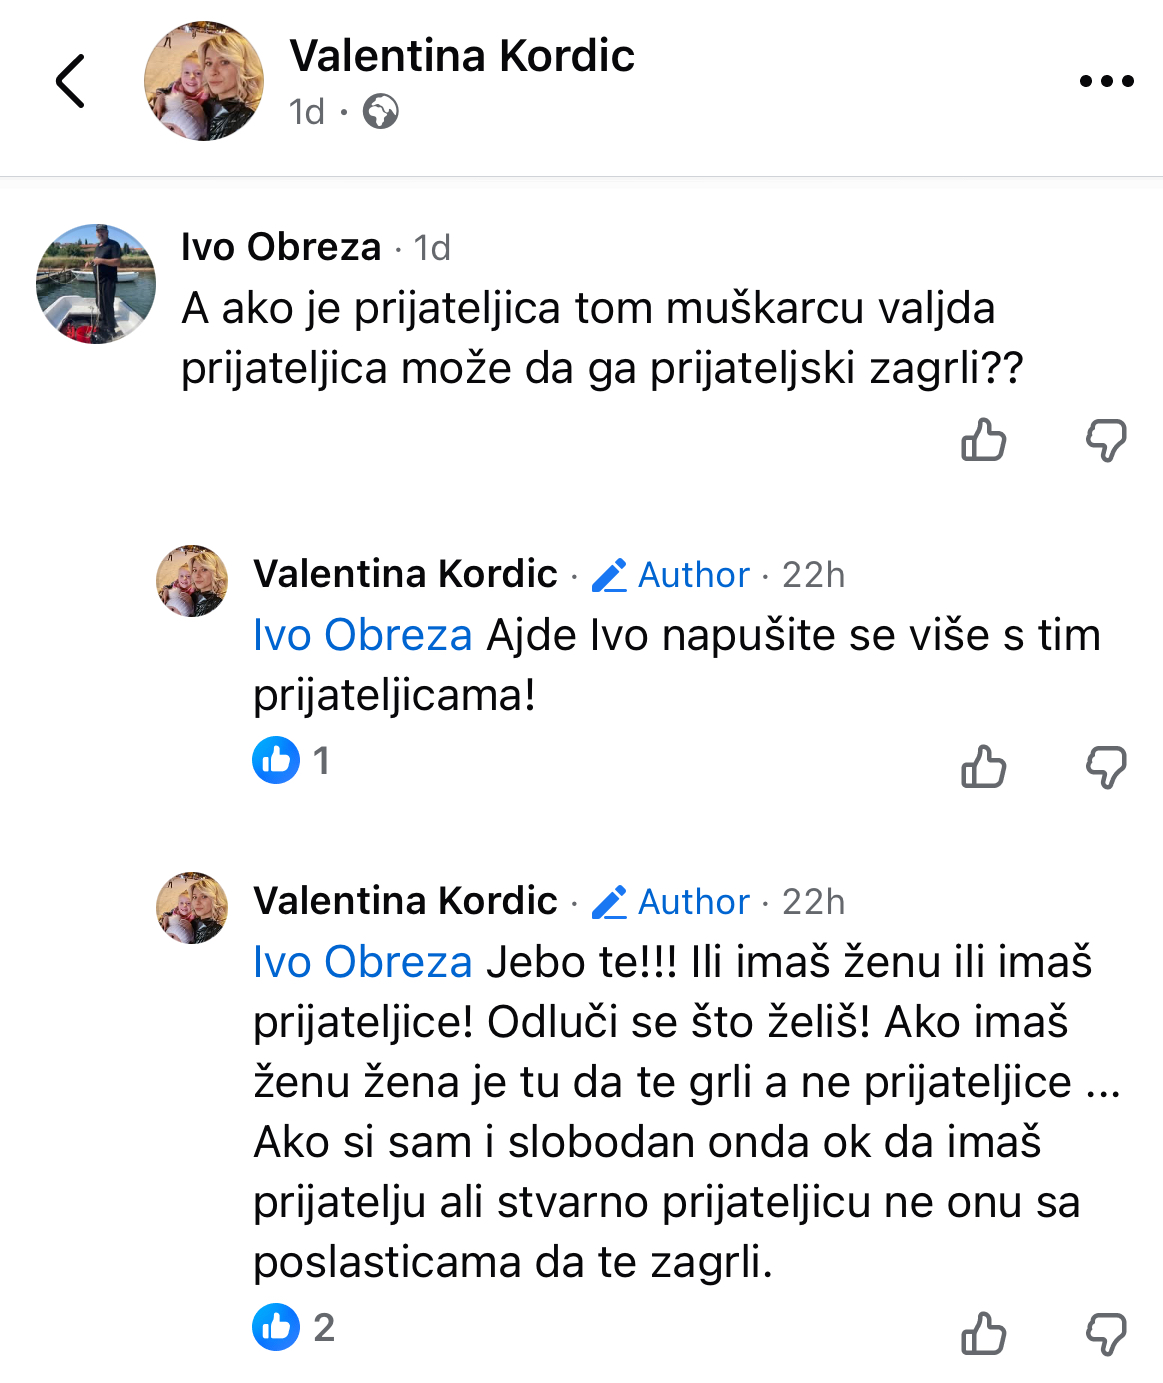
Task: Open Ivo Obreza's name on the comment
Action: coord(281,246)
